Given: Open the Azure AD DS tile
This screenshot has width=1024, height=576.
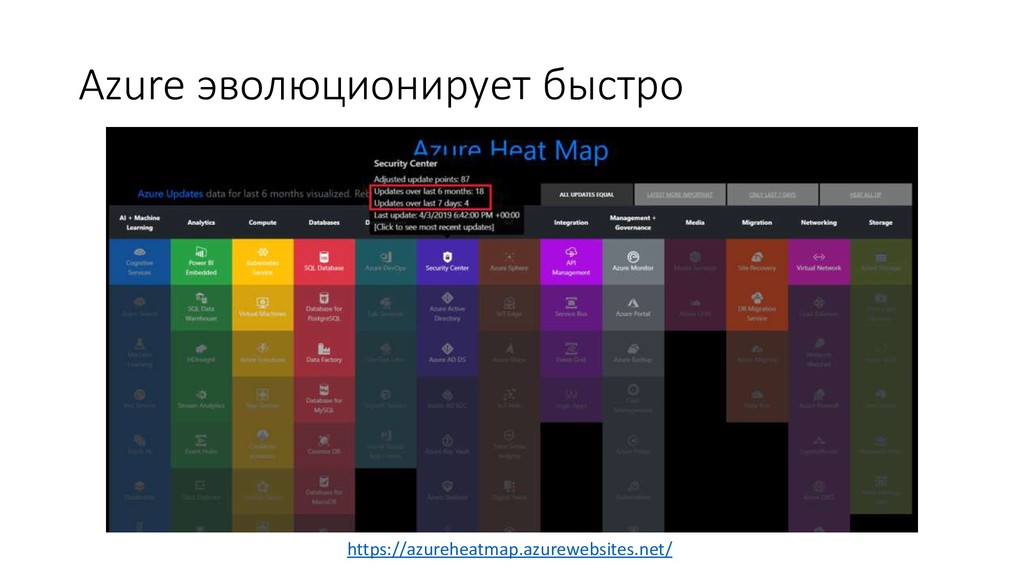Looking at the screenshot, I should click(447, 353).
